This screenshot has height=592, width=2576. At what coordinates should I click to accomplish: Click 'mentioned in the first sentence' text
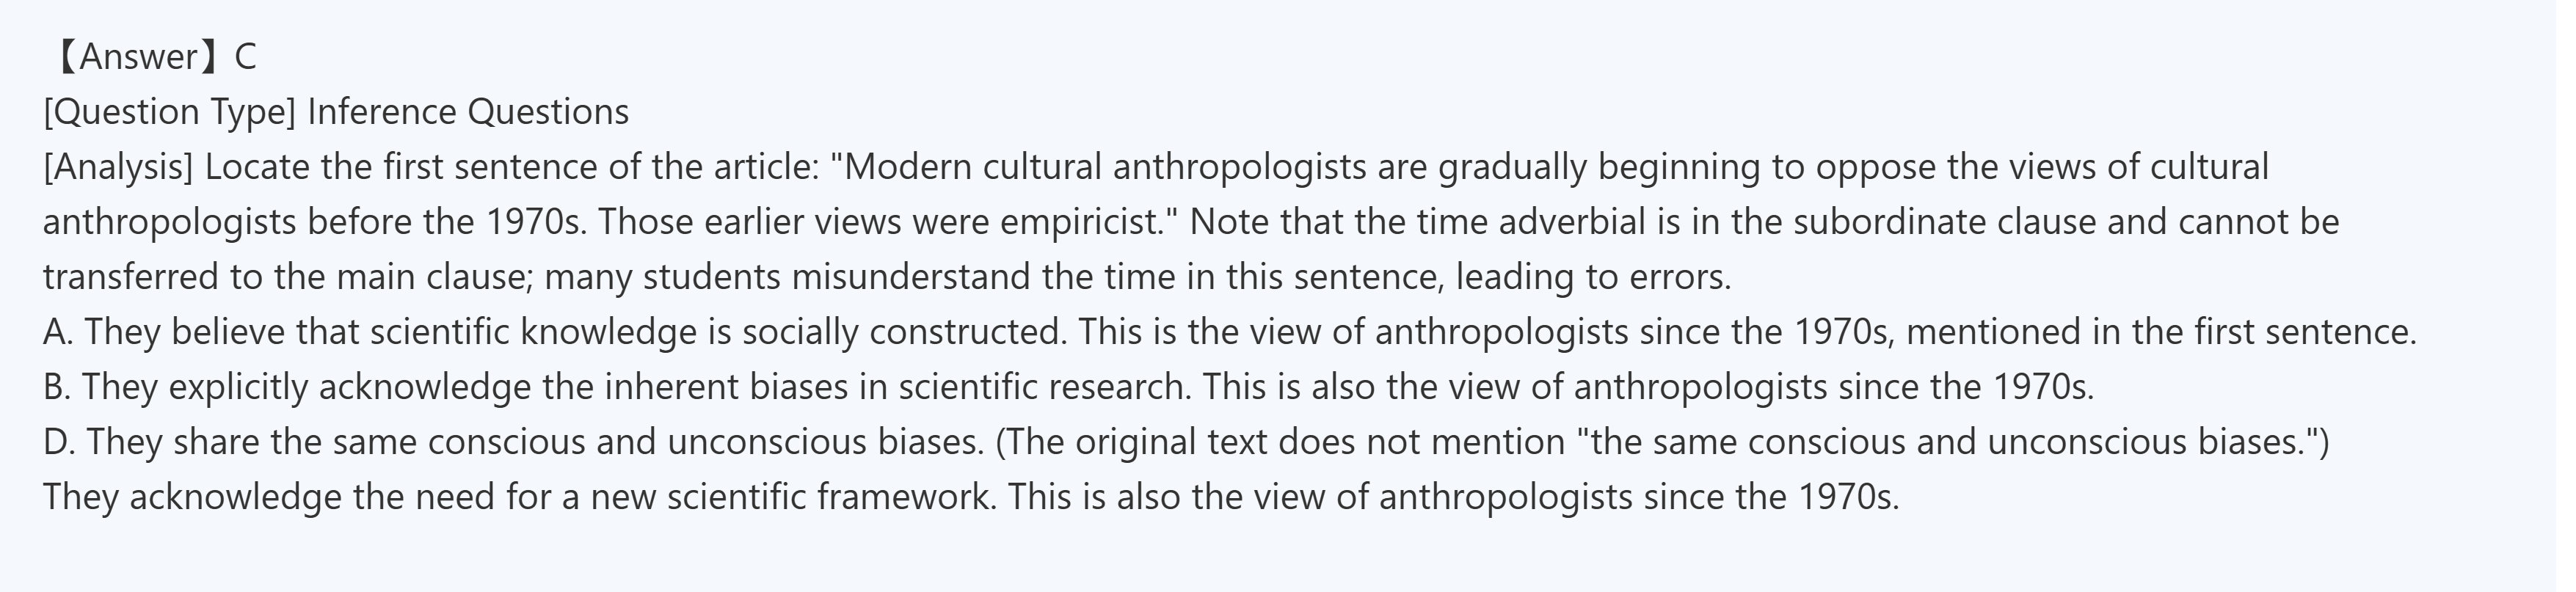coord(2160,332)
